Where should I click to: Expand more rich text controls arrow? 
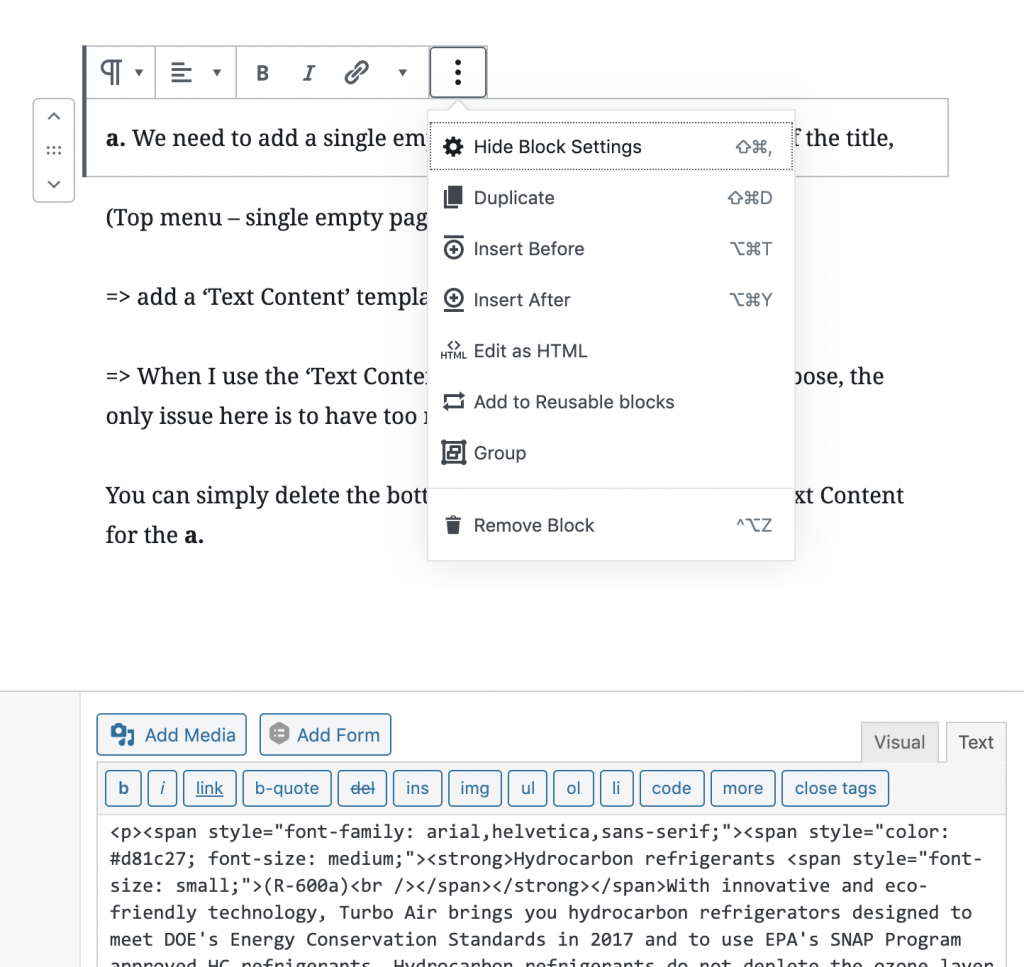(402, 73)
